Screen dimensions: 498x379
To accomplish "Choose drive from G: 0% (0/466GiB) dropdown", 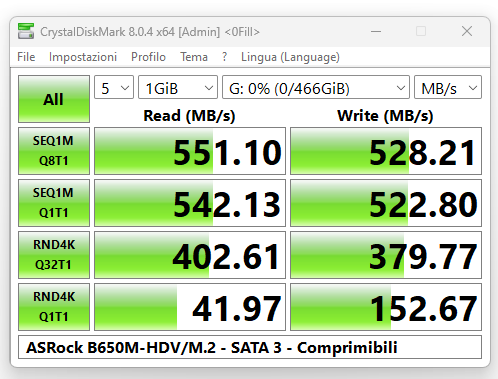I will click(x=316, y=87).
